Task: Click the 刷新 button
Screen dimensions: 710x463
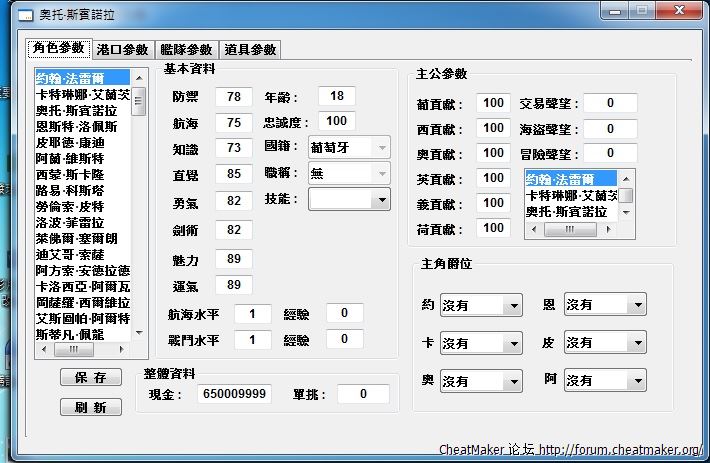Action: click(x=91, y=407)
